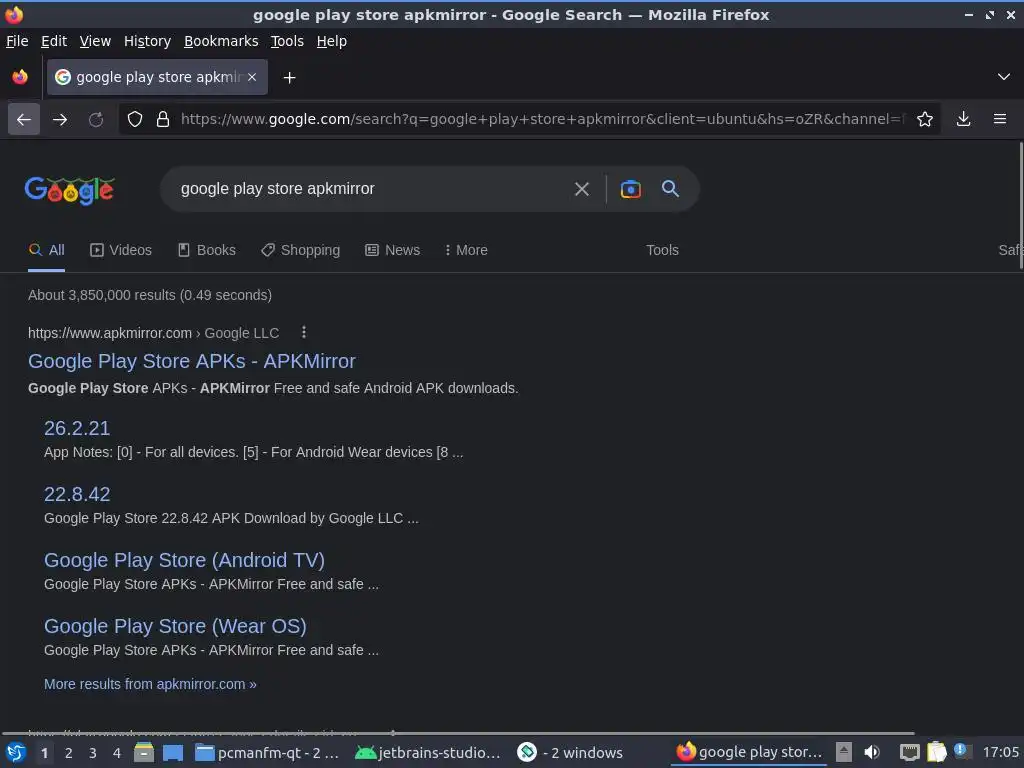The image size is (1024, 768).
Task: Switch to Videos search results
Action: click(x=121, y=250)
